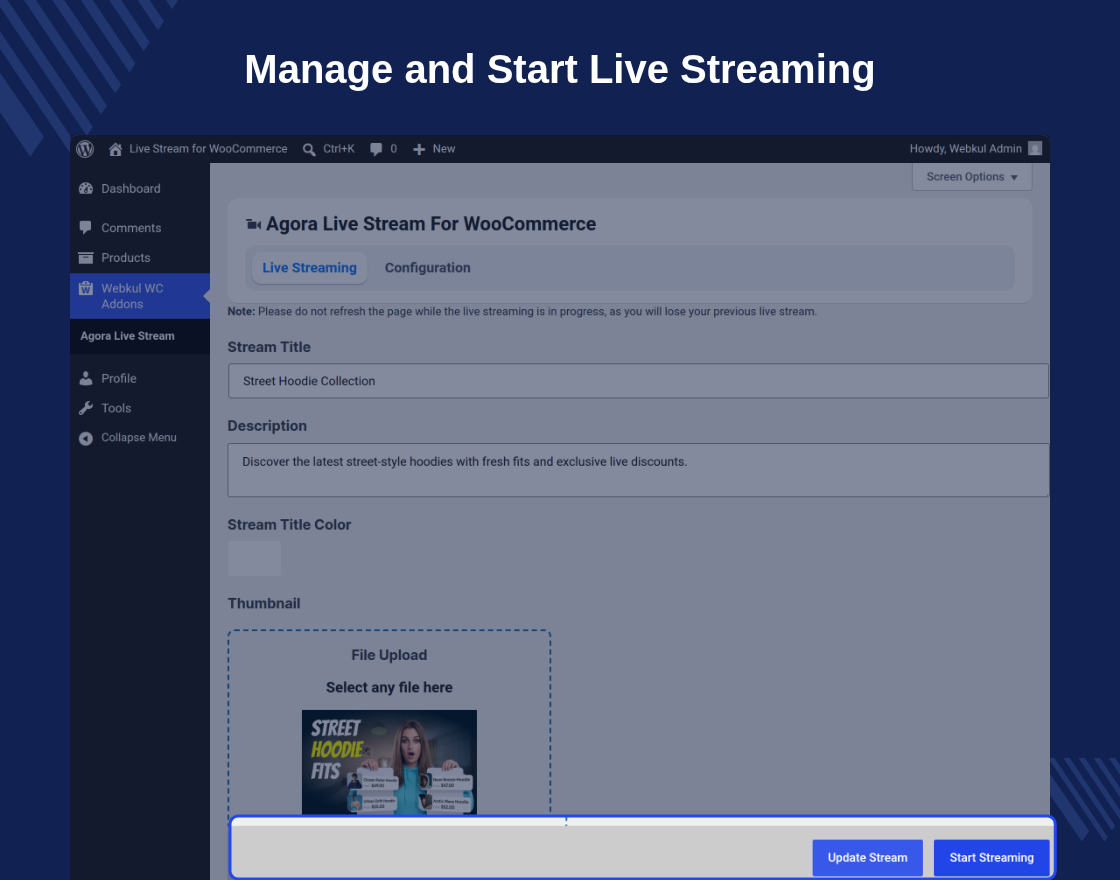Open Products in the sidebar
Viewport: 1120px width, 880px height.
126,258
